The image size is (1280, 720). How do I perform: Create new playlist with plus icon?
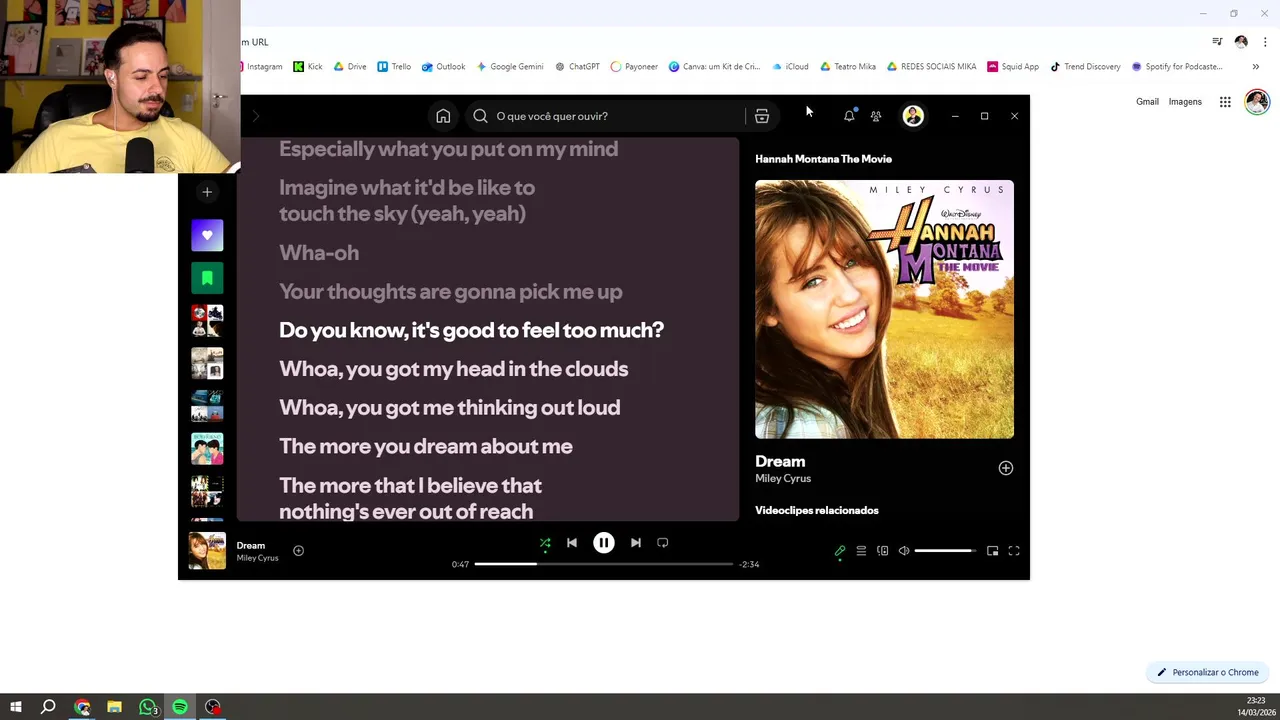click(x=207, y=192)
